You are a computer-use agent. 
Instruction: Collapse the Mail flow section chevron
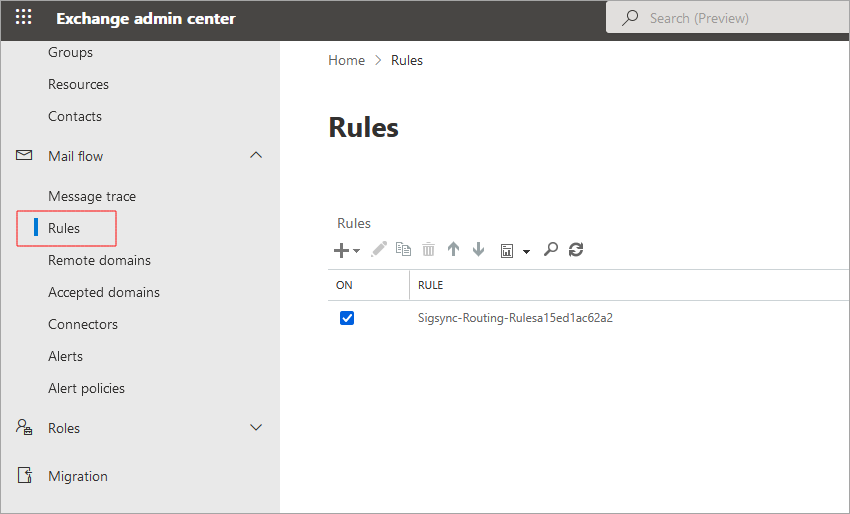[256, 155]
